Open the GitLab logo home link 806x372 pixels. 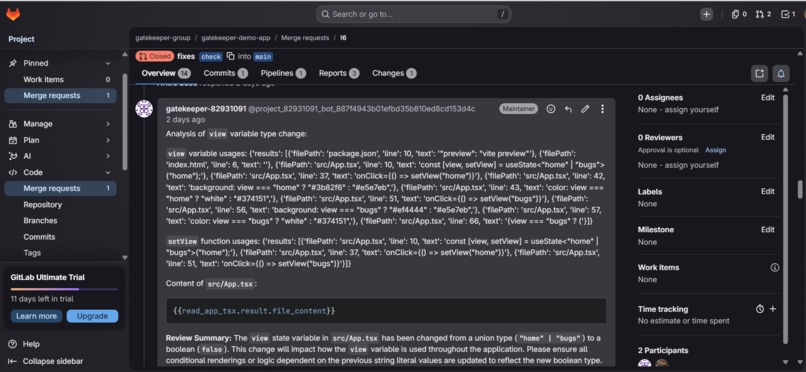coord(13,14)
